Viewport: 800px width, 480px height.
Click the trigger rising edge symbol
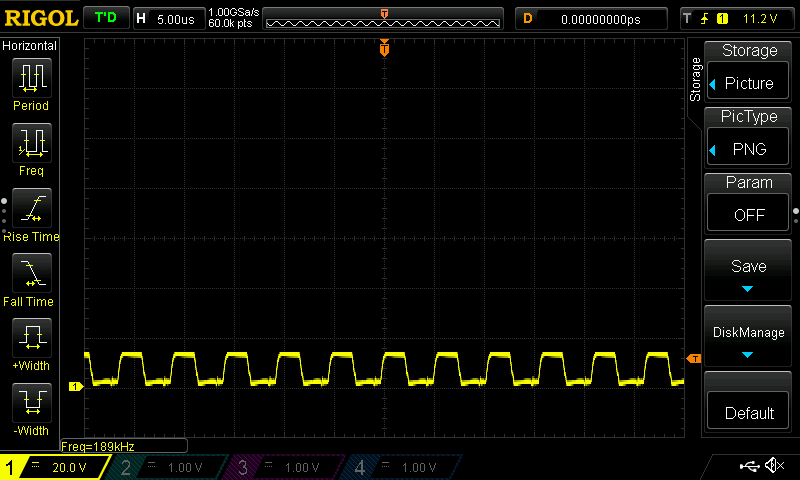tap(705, 19)
